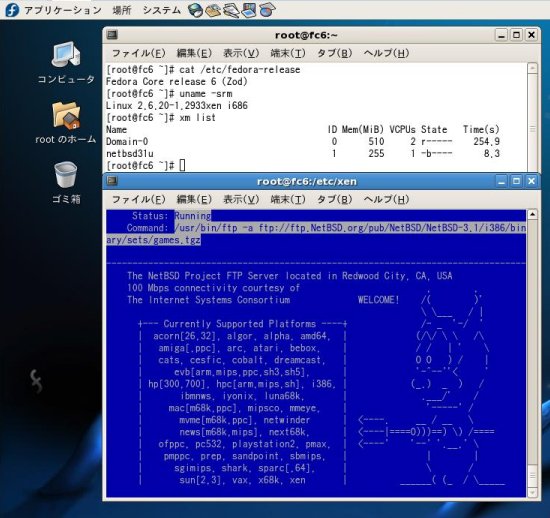550x518 pixels.
Task: Launch the presentation application icon
Action: (x=249, y=10)
